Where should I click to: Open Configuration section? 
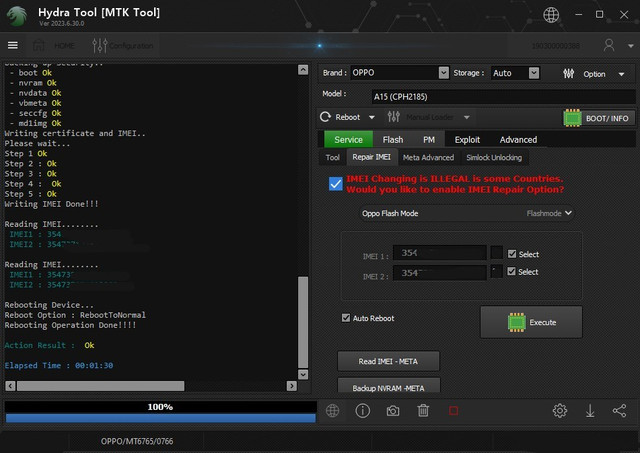coord(123,45)
